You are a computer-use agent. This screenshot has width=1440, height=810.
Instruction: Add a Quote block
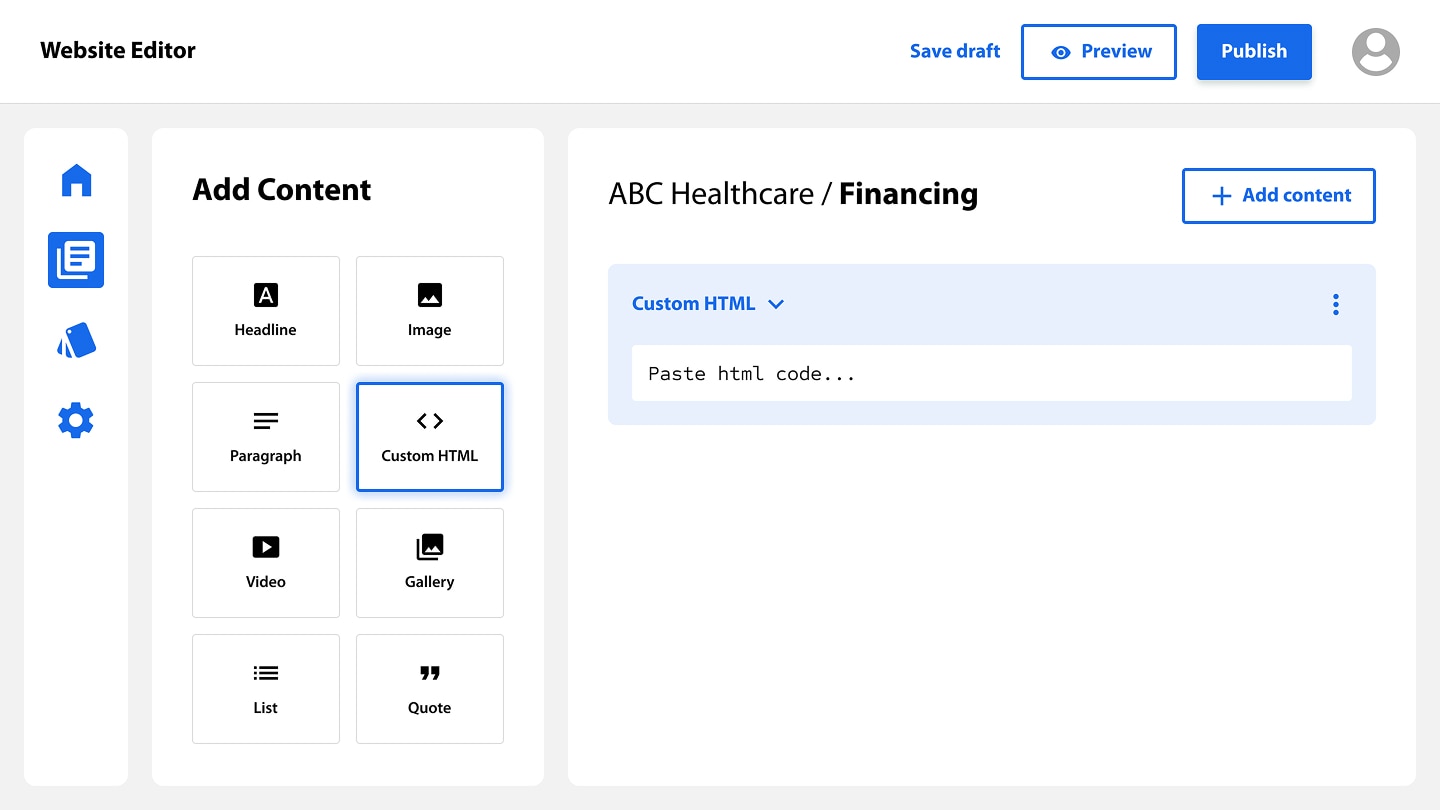pyautogui.click(x=430, y=689)
